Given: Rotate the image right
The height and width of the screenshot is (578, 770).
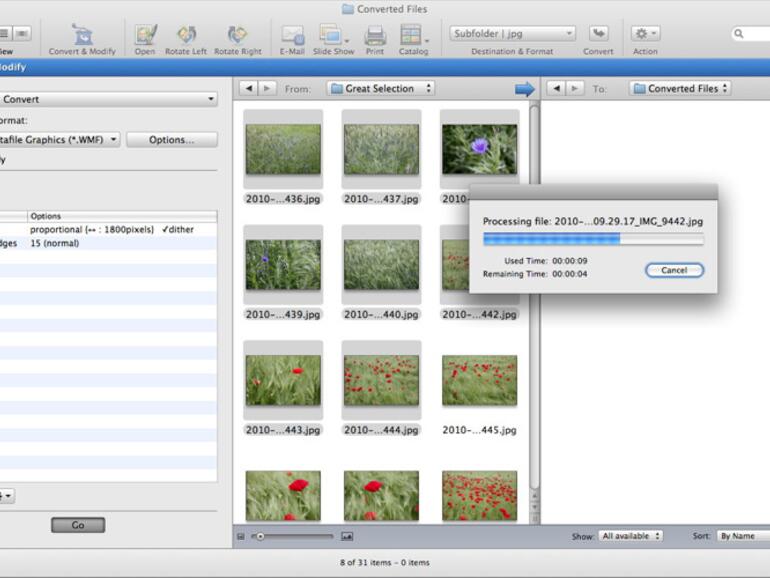Looking at the screenshot, I should pyautogui.click(x=237, y=36).
